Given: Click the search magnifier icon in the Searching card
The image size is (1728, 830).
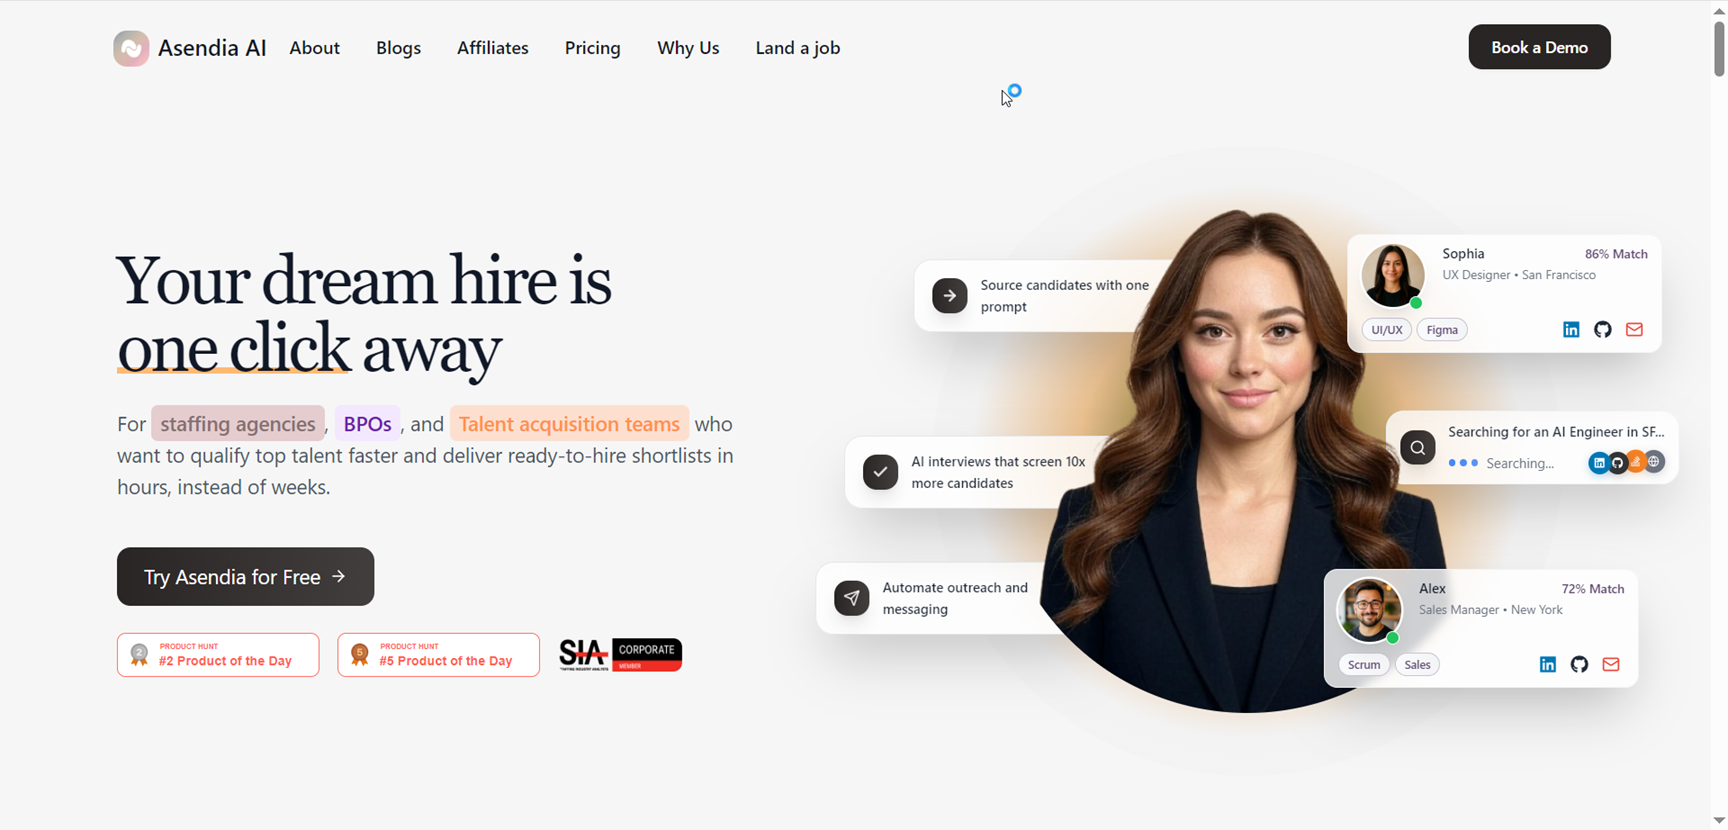Looking at the screenshot, I should (x=1418, y=448).
